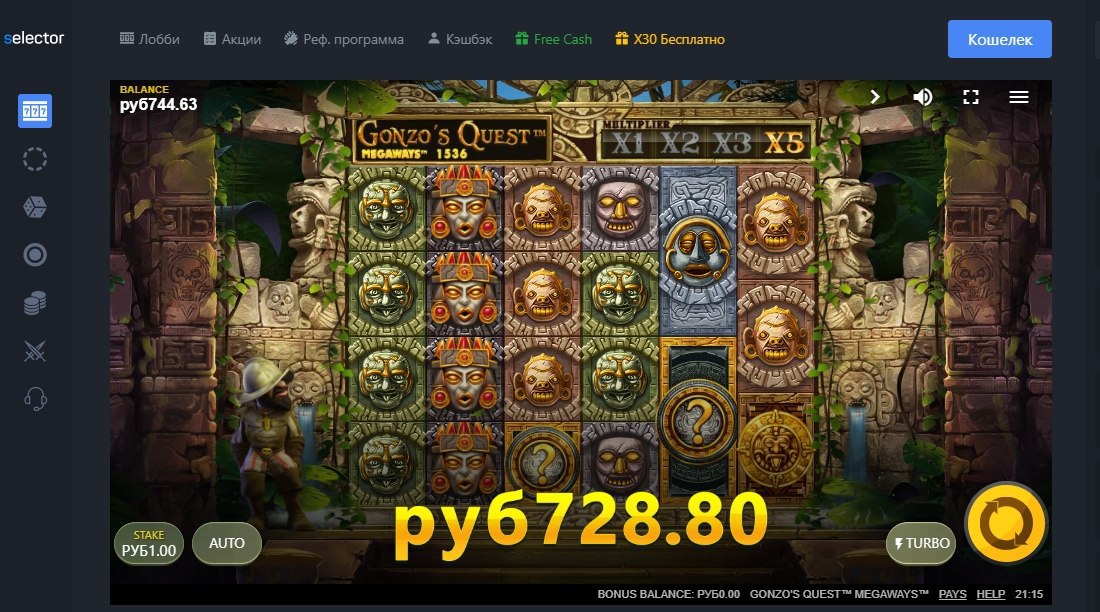The width and height of the screenshot is (1100, 612).
Task: Open the Auto spin settings
Action: (x=227, y=543)
